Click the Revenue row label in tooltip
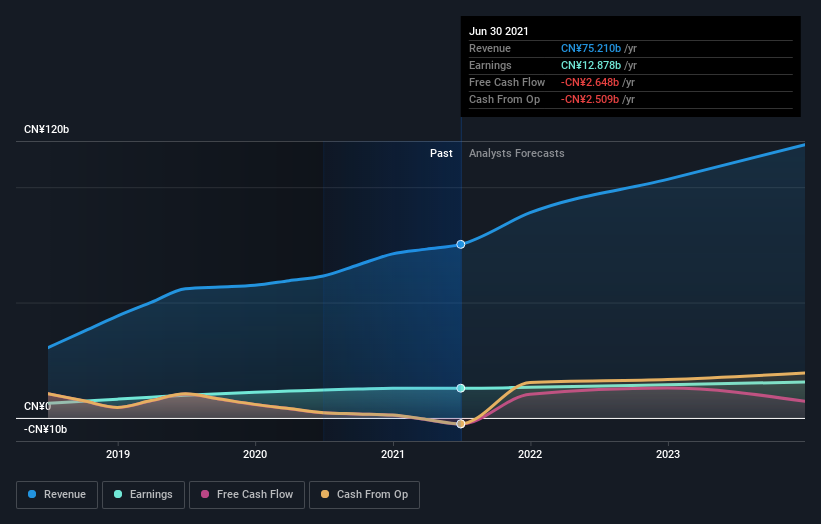The image size is (821, 524). pyautogui.click(x=490, y=48)
